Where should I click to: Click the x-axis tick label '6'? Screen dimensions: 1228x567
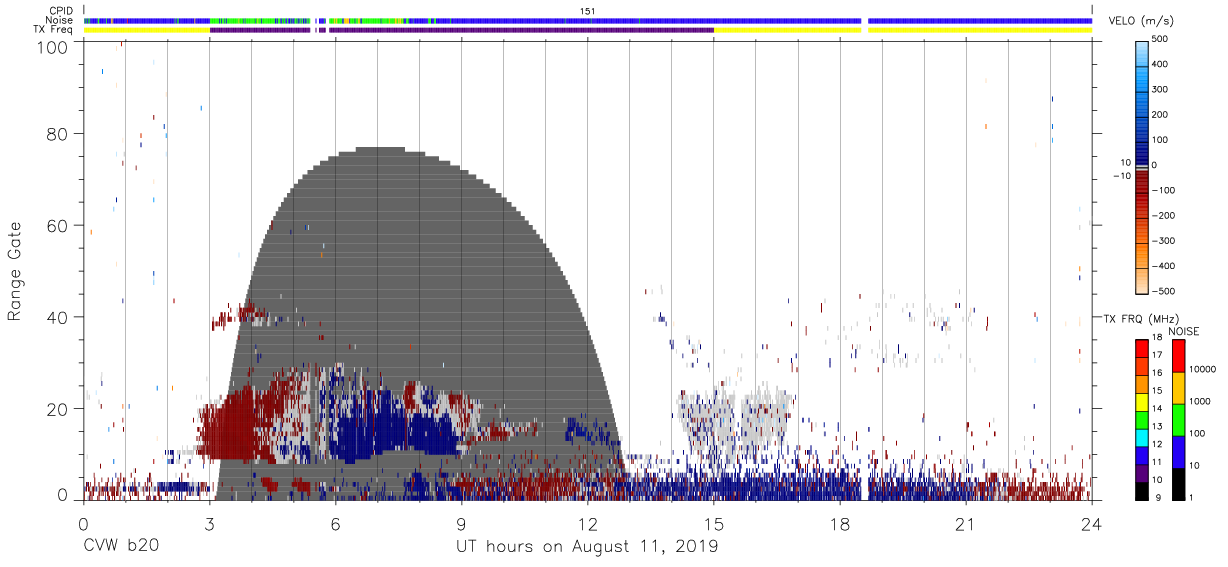pos(335,523)
